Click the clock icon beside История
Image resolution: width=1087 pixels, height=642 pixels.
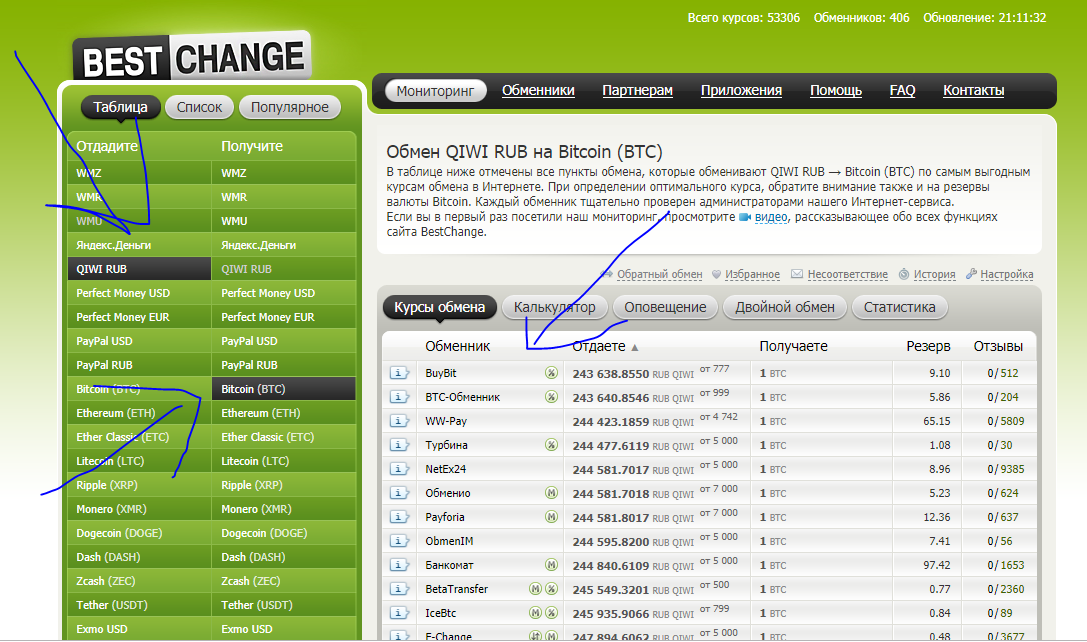click(x=904, y=275)
